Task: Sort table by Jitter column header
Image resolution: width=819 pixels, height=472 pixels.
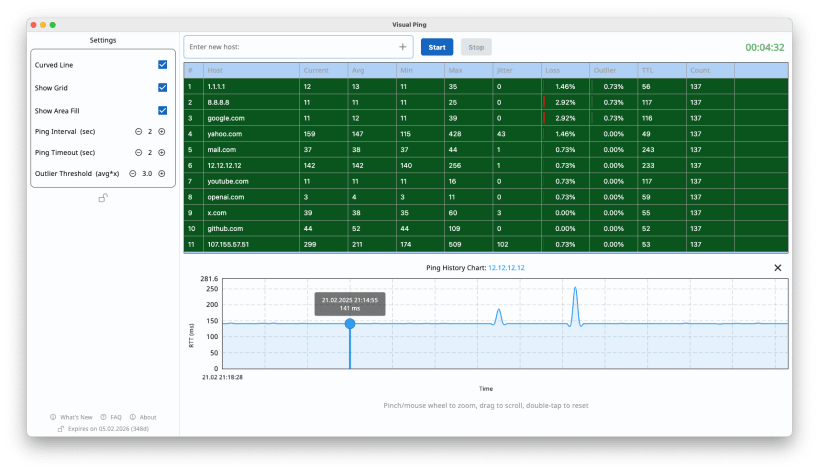Action: [x=505, y=70]
